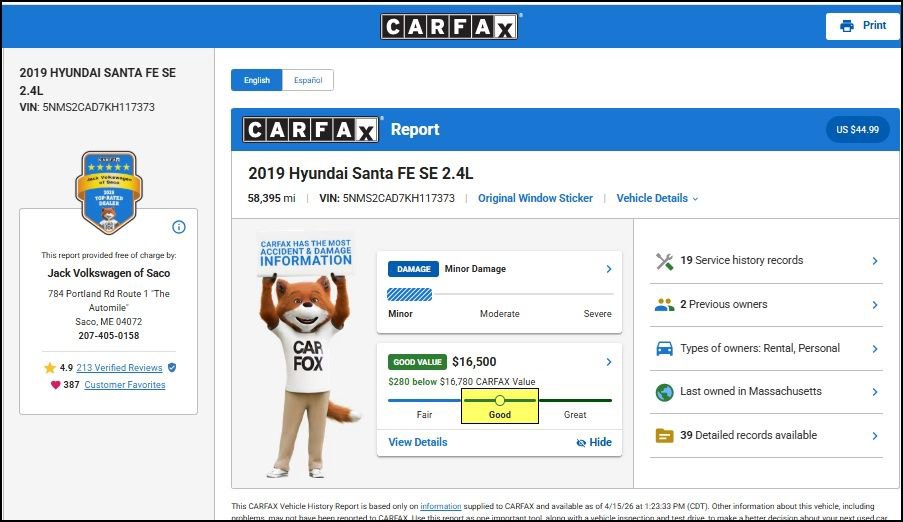Click View Details link
903x522 pixels.
pos(418,442)
